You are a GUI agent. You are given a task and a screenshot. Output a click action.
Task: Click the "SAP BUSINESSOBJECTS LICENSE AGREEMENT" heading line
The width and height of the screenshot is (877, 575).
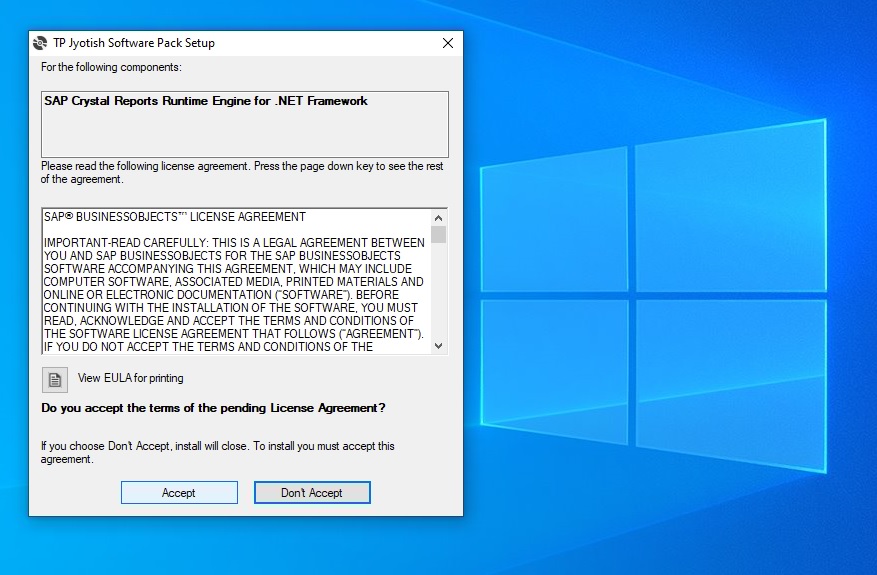pos(175,217)
